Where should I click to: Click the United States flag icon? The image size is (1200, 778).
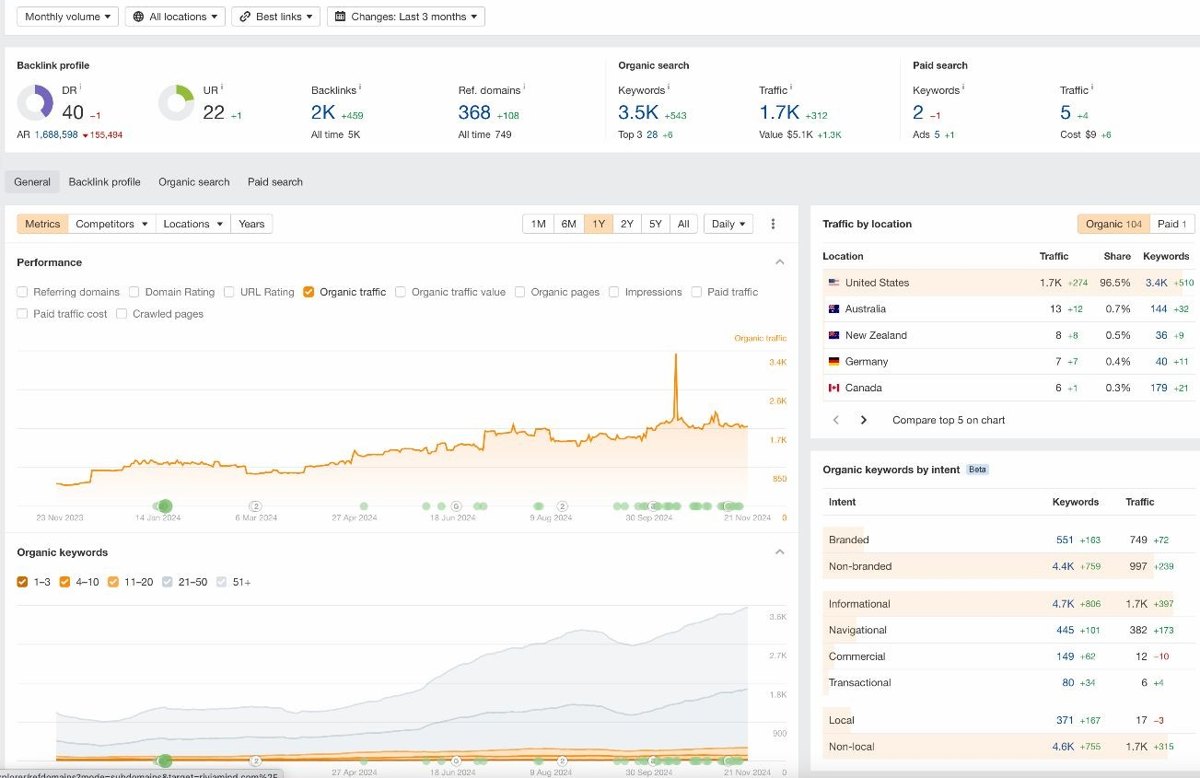834,283
